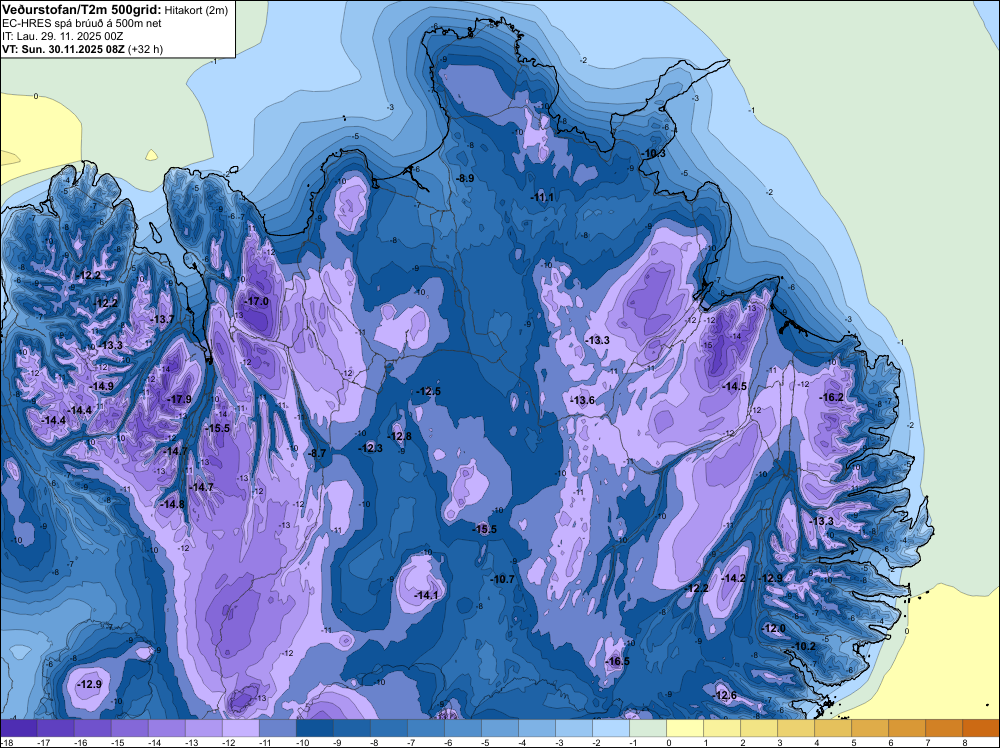Click the -8.7 temperature reading
The image size is (1000, 748).
[x=317, y=453]
